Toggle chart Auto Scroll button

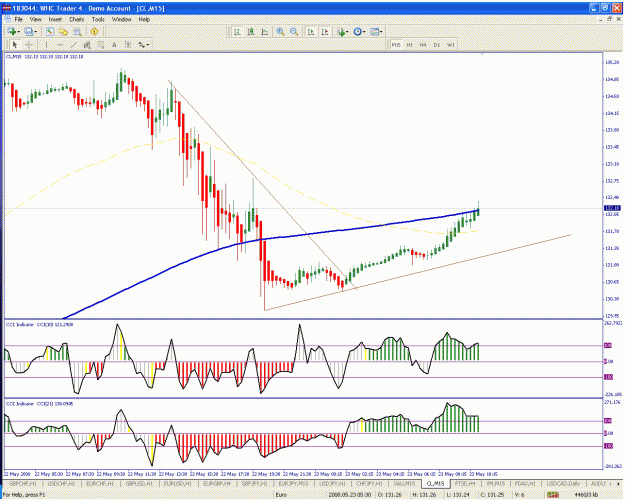tap(311, 31)
